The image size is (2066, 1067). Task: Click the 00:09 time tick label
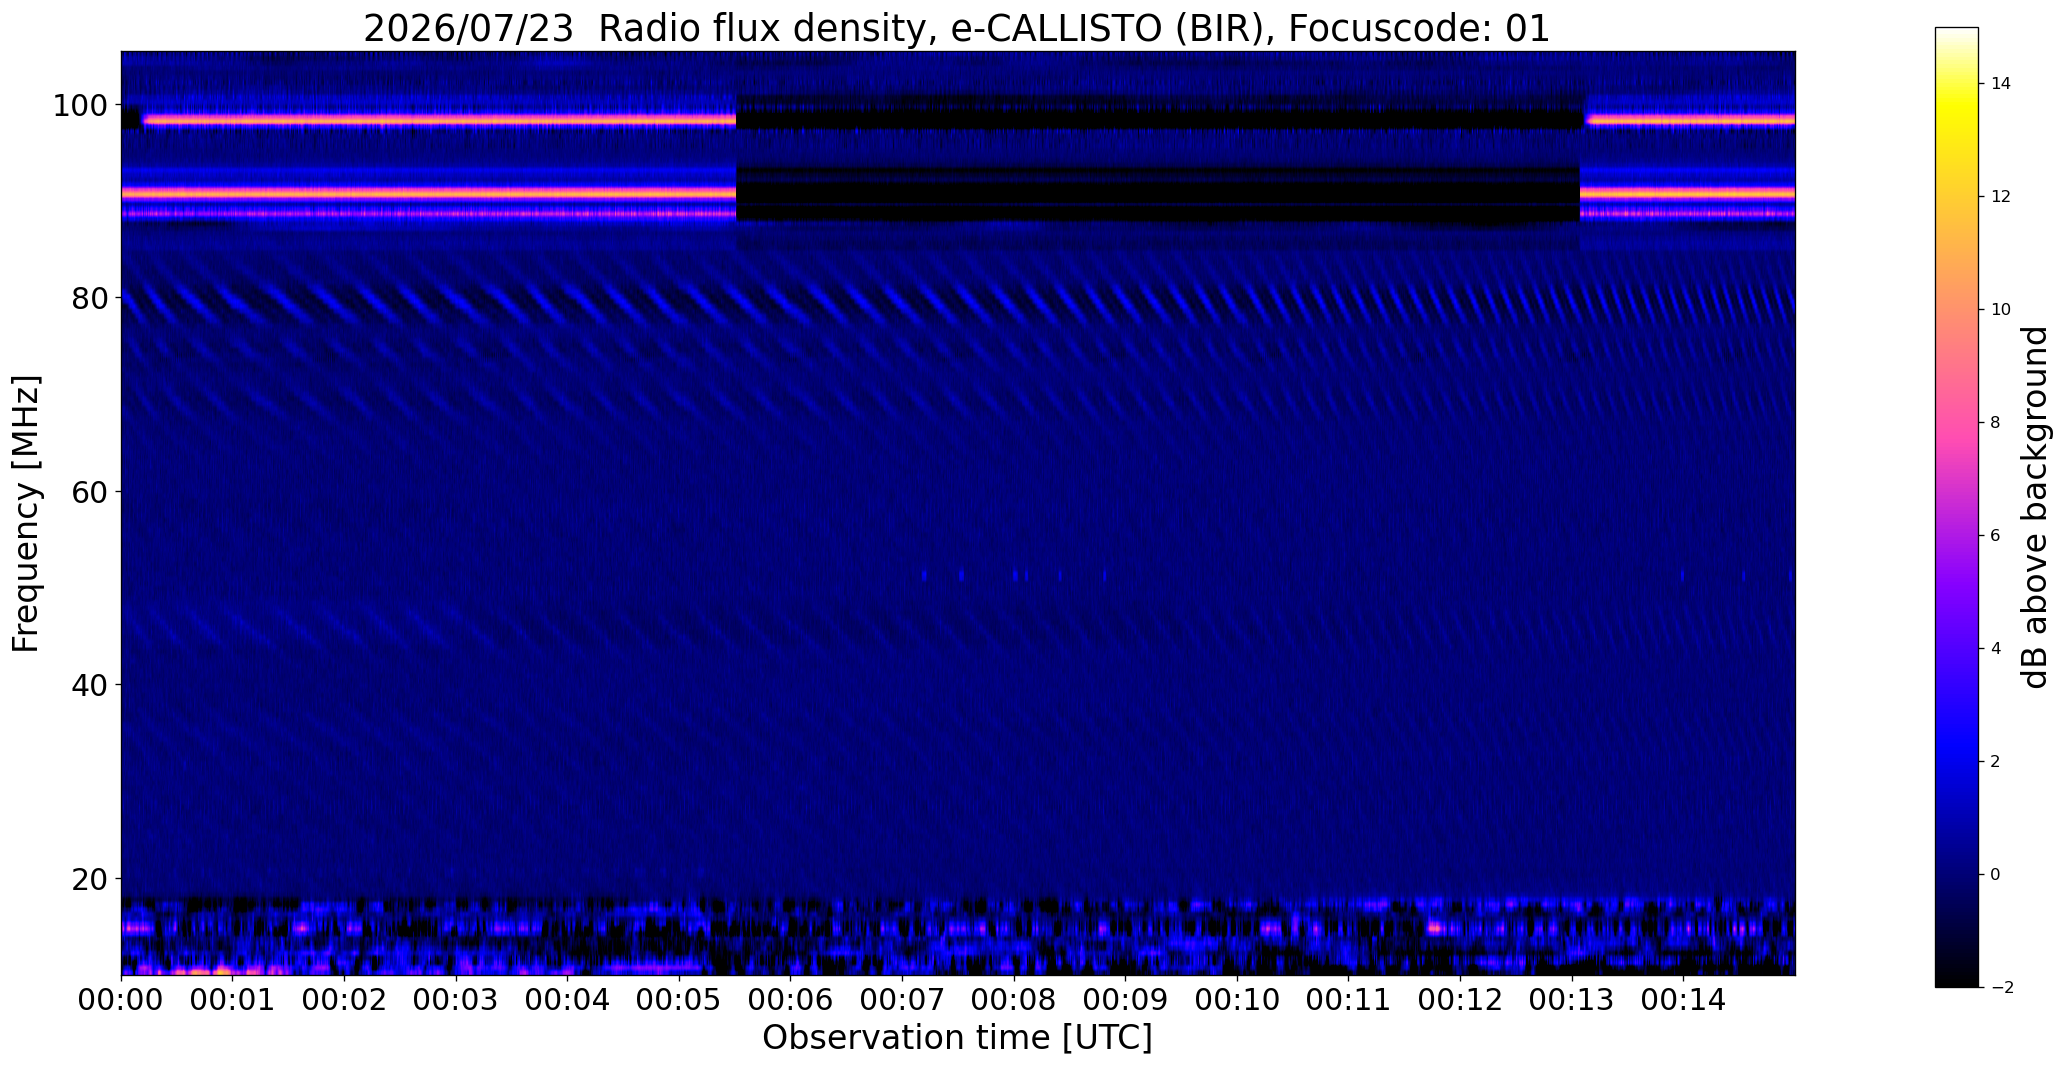(x=1125, y=1001)
